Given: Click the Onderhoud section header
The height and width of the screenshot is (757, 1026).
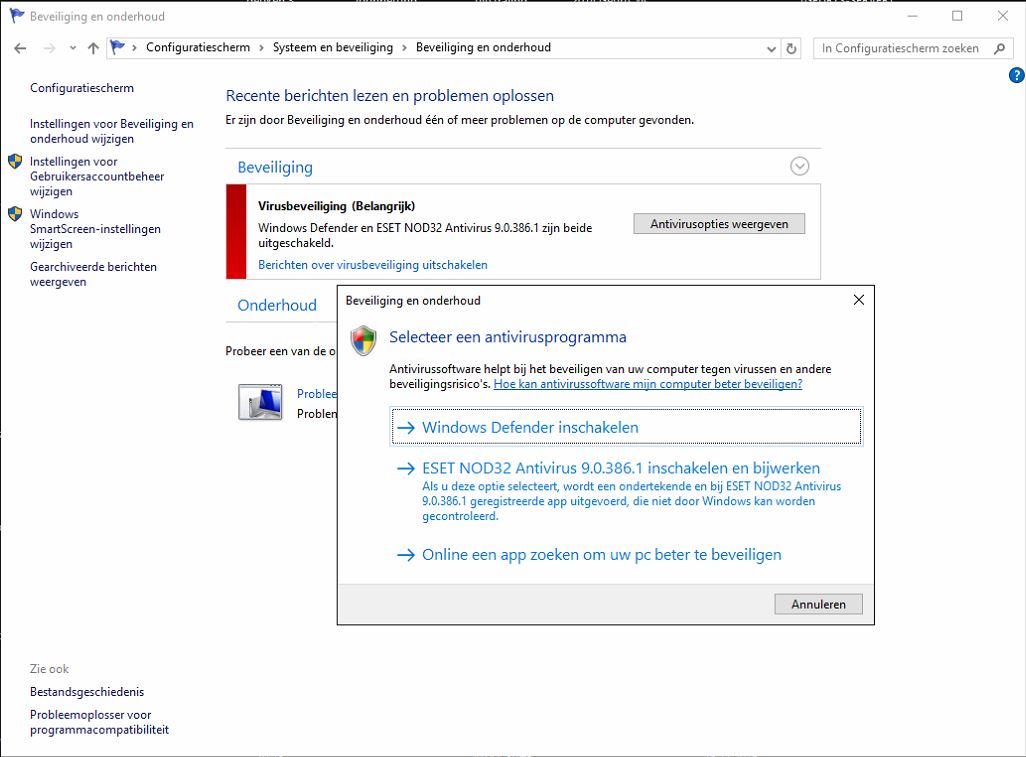Looking at the screenshot, I should tap(277, 305).
